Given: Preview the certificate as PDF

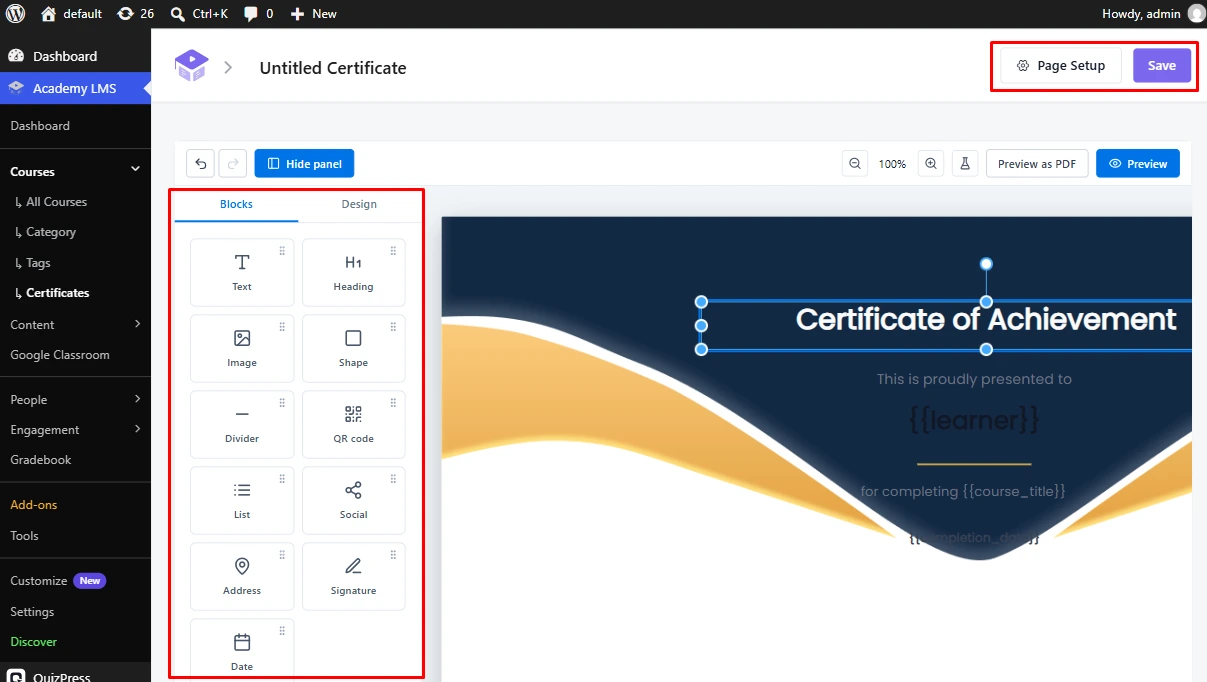Looking at the screenshot, I should click(x=1037, y=163).
